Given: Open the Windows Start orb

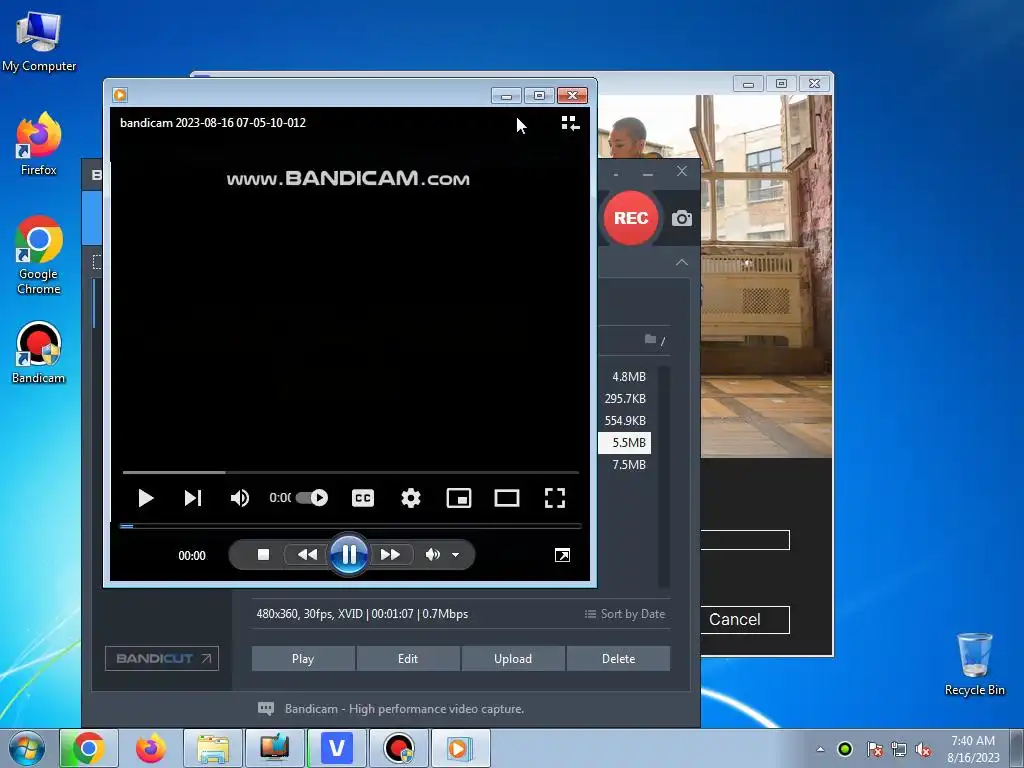Looking at the screenshot, I should click(27, 748).
